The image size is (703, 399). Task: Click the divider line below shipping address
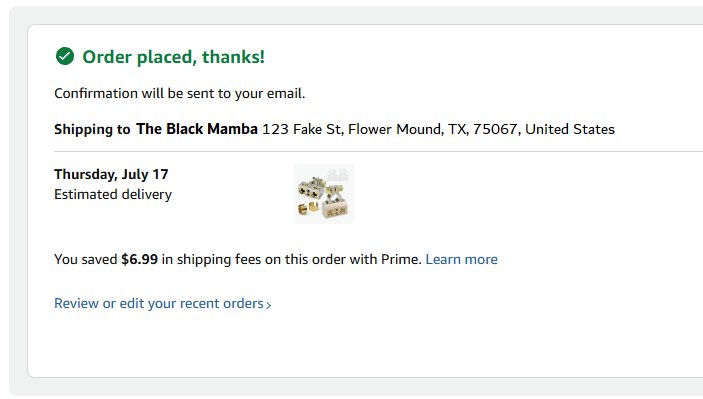(x=378, y=152)
